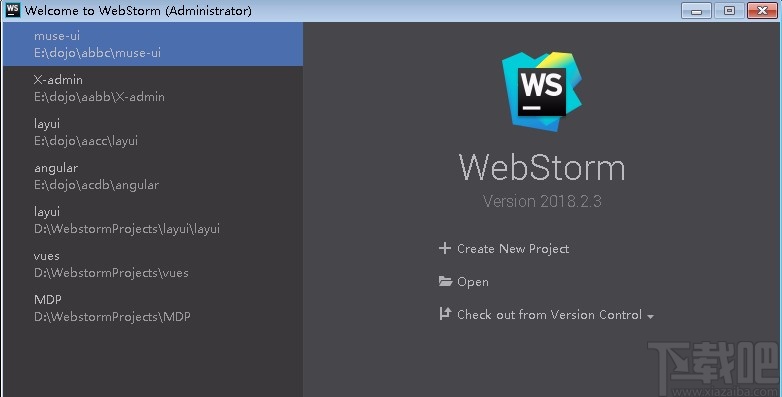Click the path E:\dojo\aabb\X-admin

[99, 97]
